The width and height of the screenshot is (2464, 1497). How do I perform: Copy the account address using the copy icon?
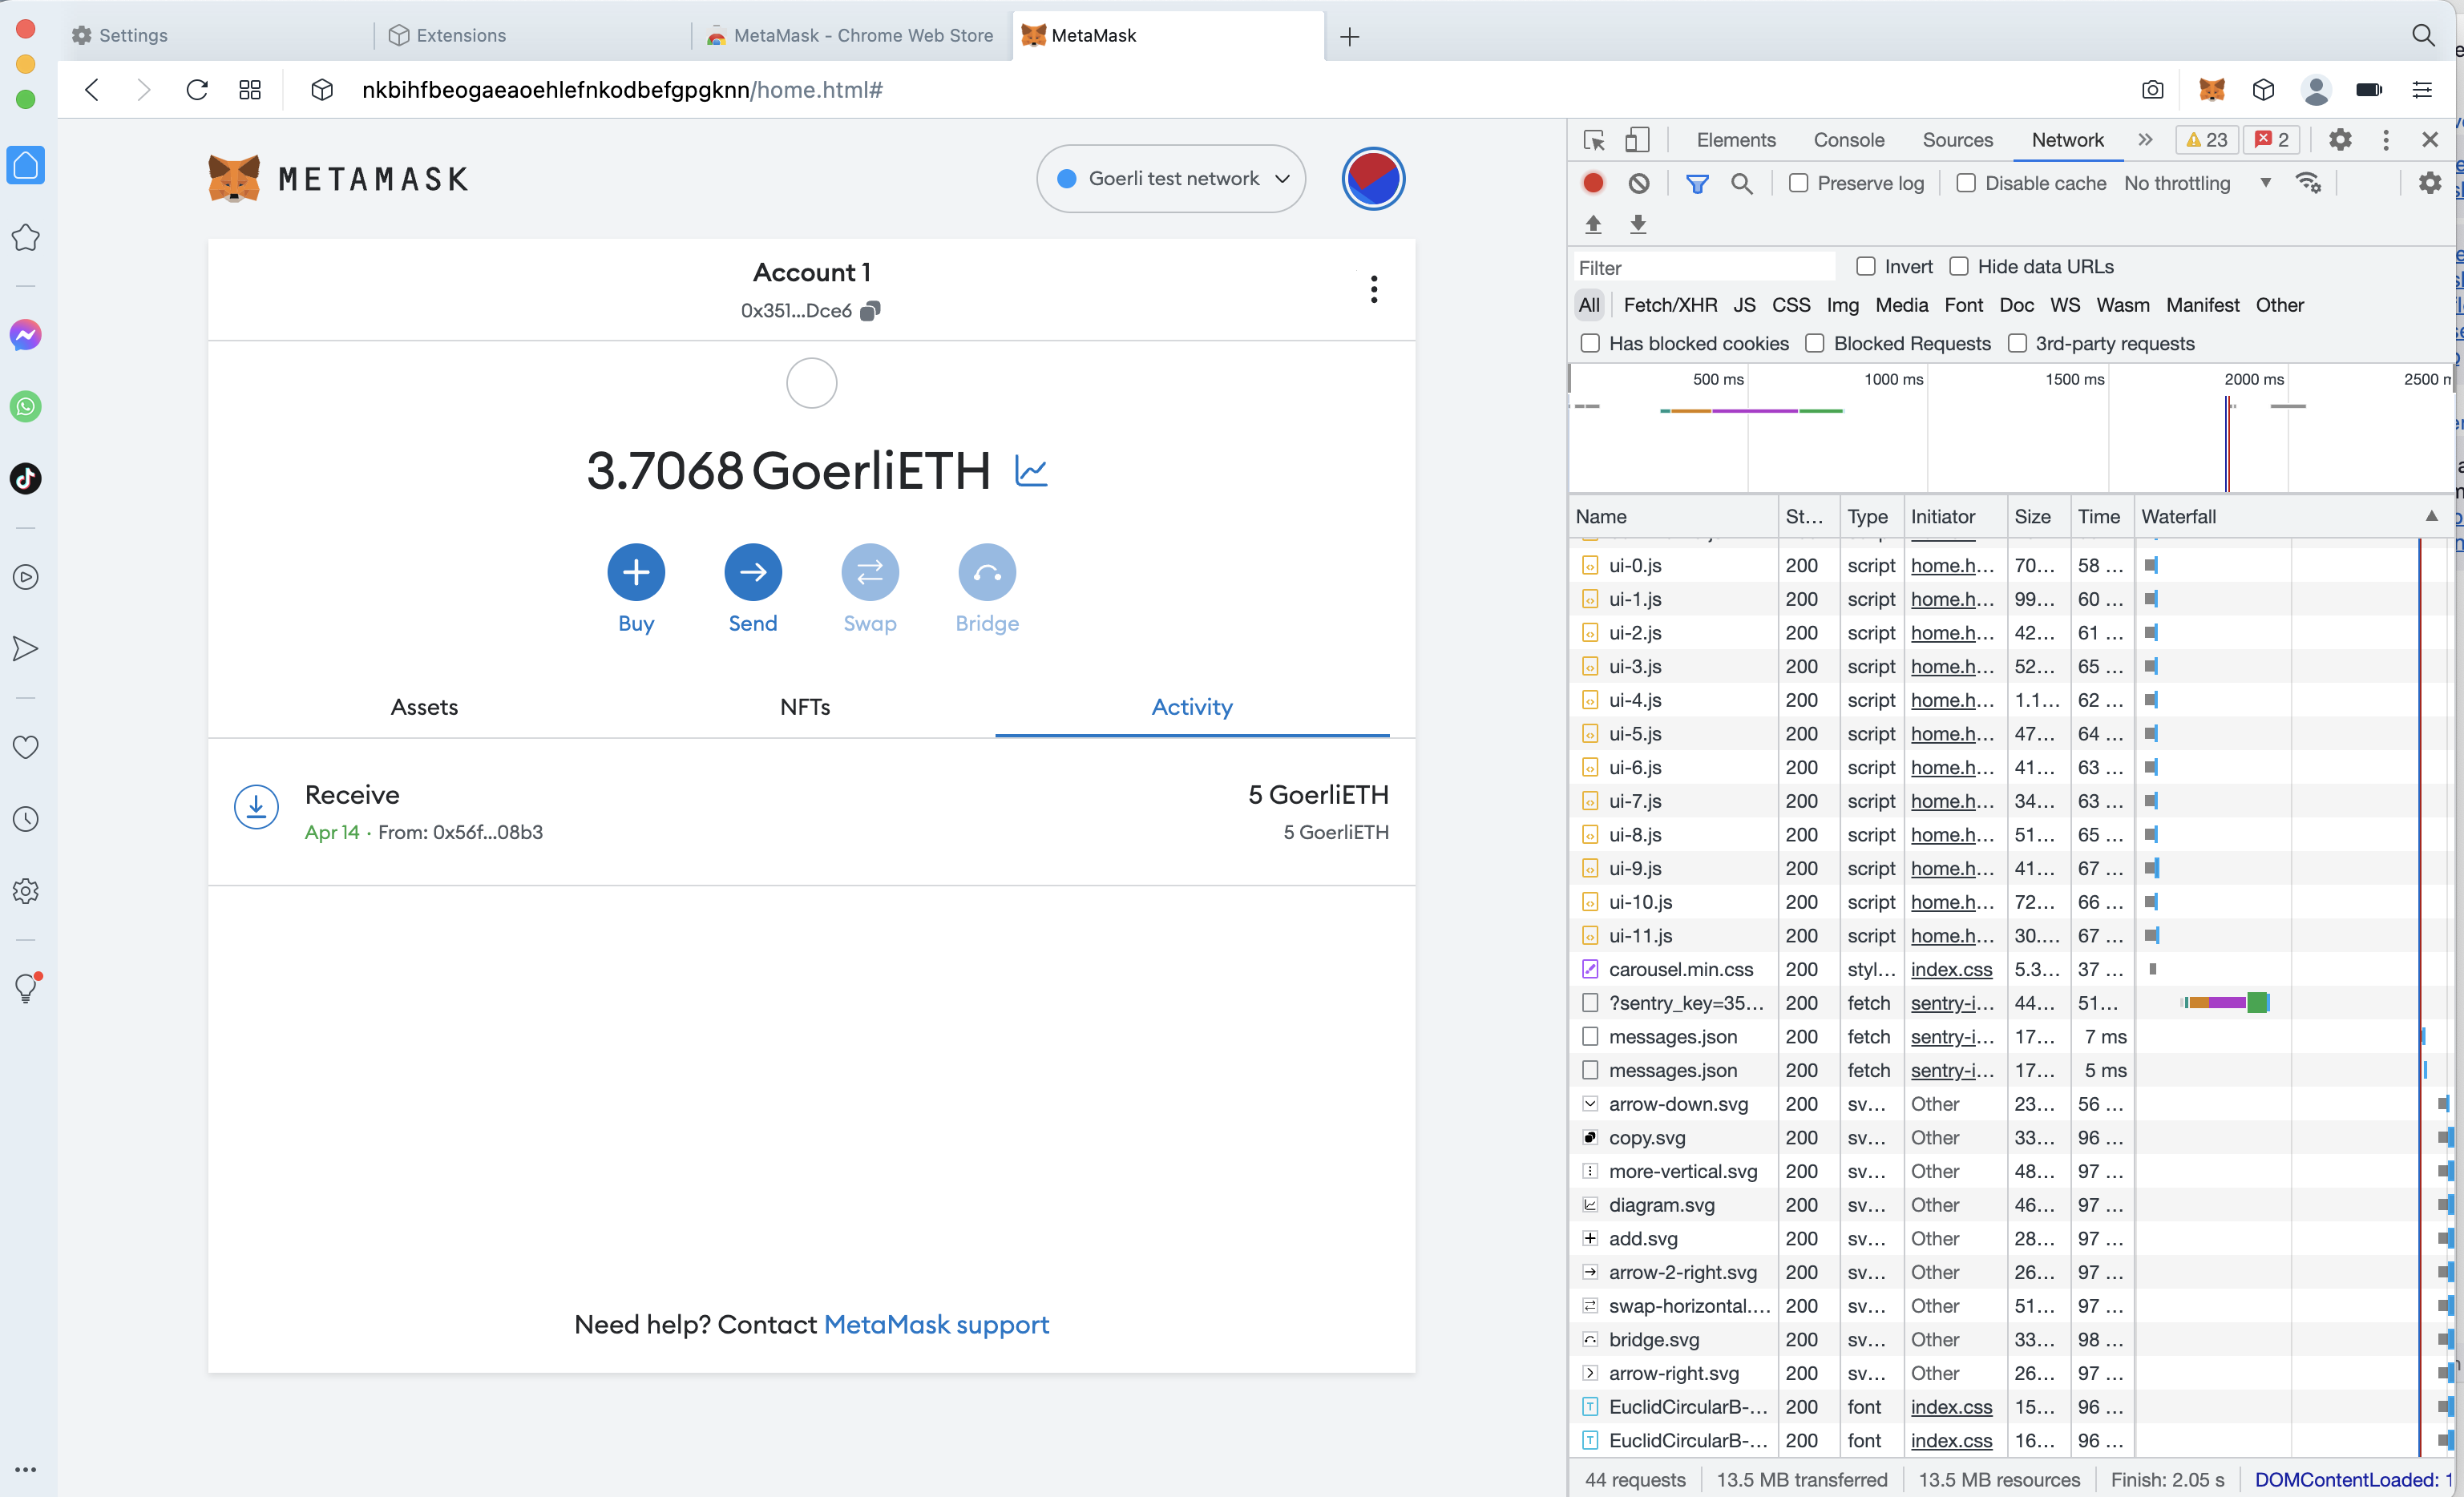(x=869, y=310)
